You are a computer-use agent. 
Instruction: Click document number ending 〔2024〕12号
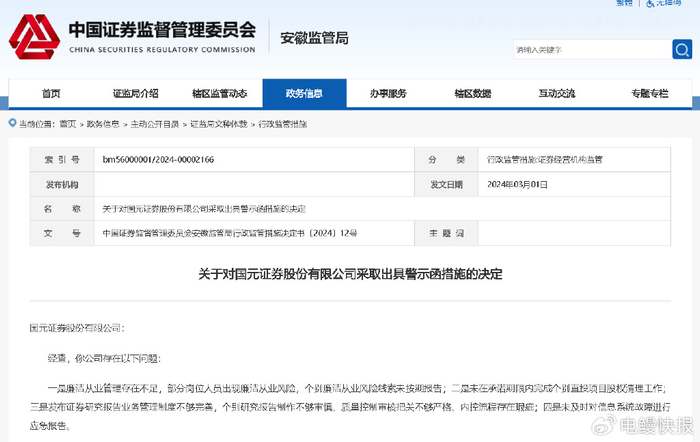pos(230,233)
